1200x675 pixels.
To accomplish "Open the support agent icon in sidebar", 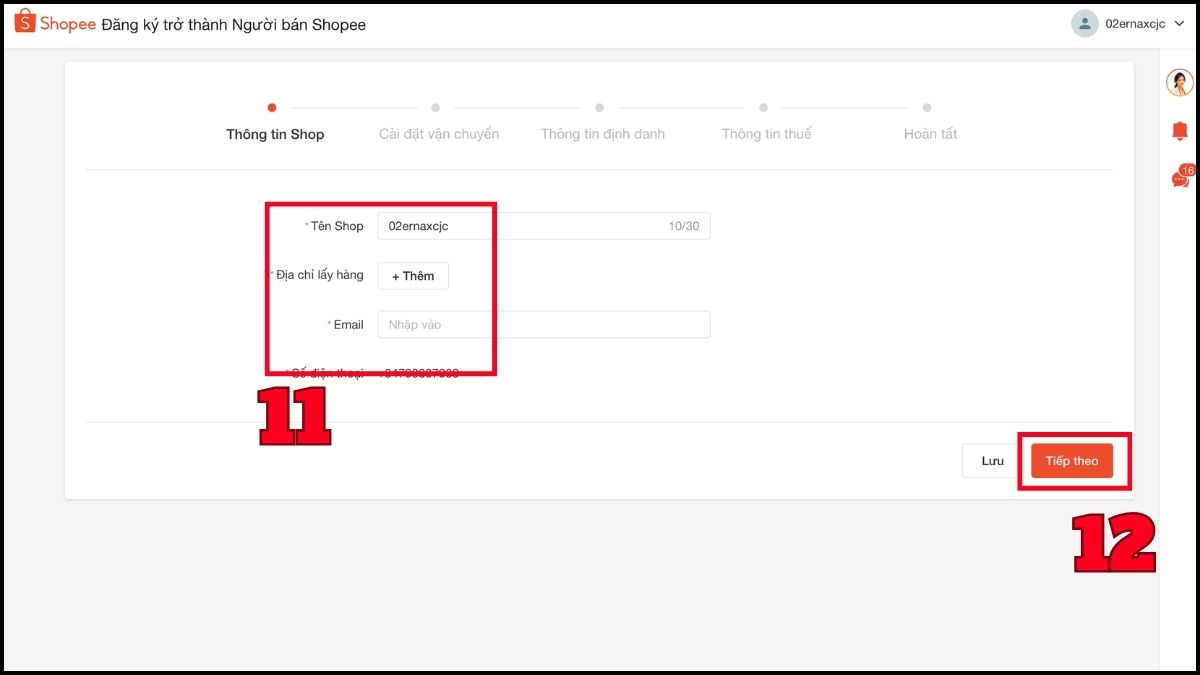I will pyautogui.click(x=1180, y=83).
